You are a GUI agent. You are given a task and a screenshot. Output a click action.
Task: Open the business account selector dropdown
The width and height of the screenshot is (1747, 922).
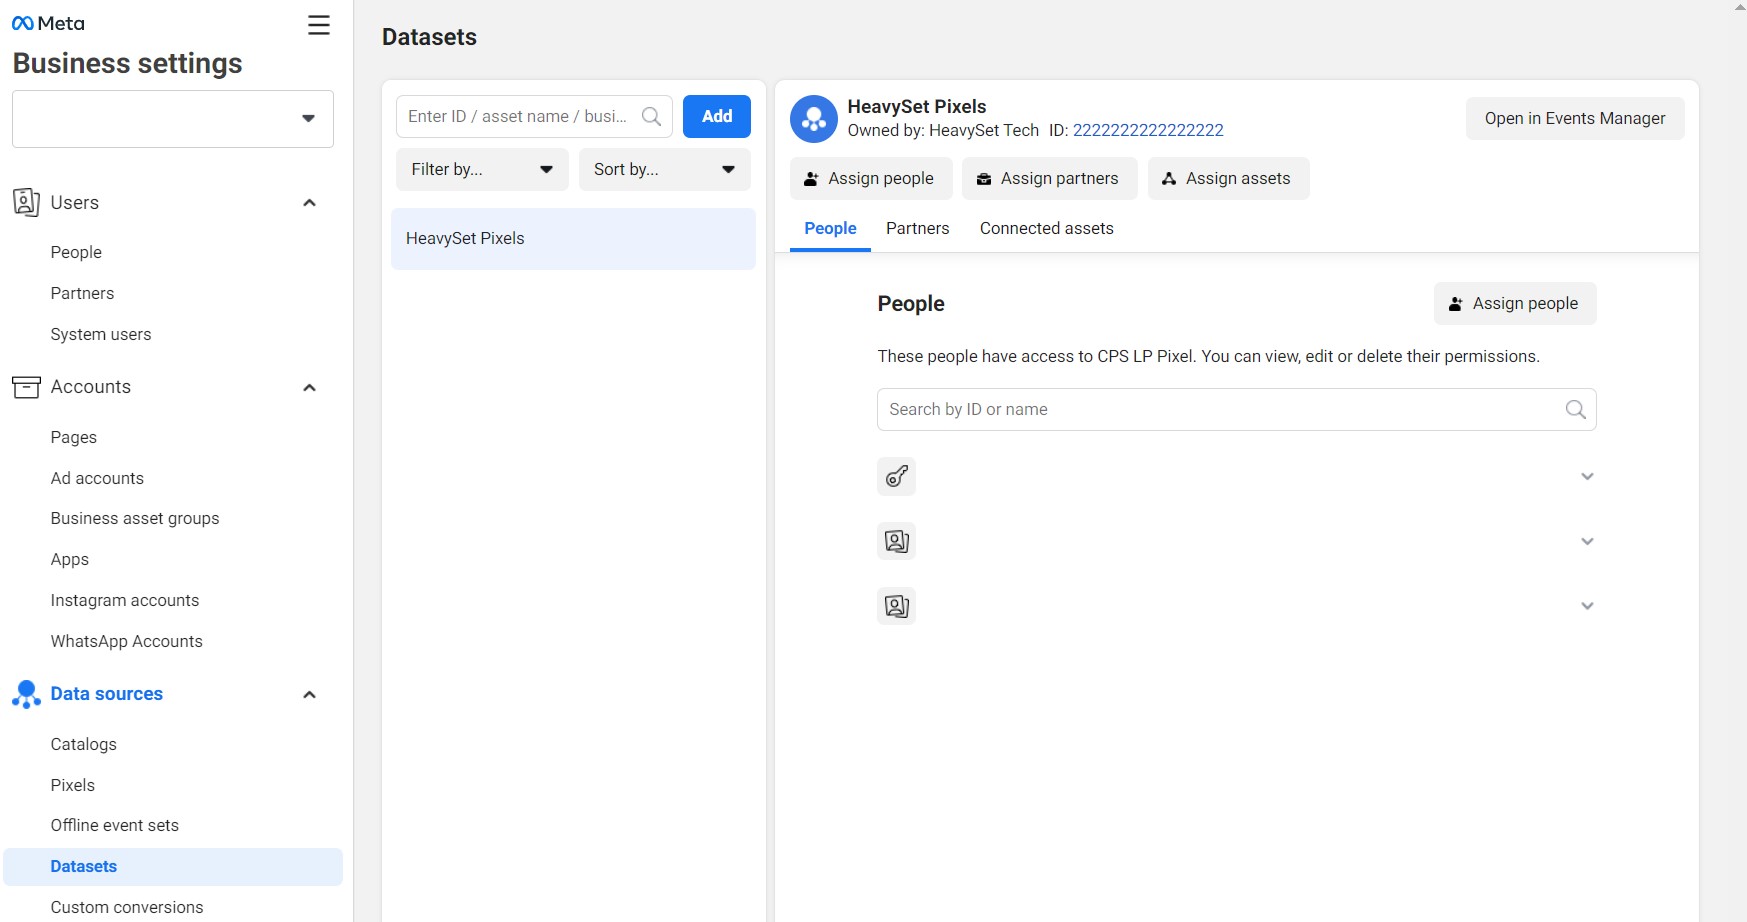pyautogui.click(x=173, y=119)
